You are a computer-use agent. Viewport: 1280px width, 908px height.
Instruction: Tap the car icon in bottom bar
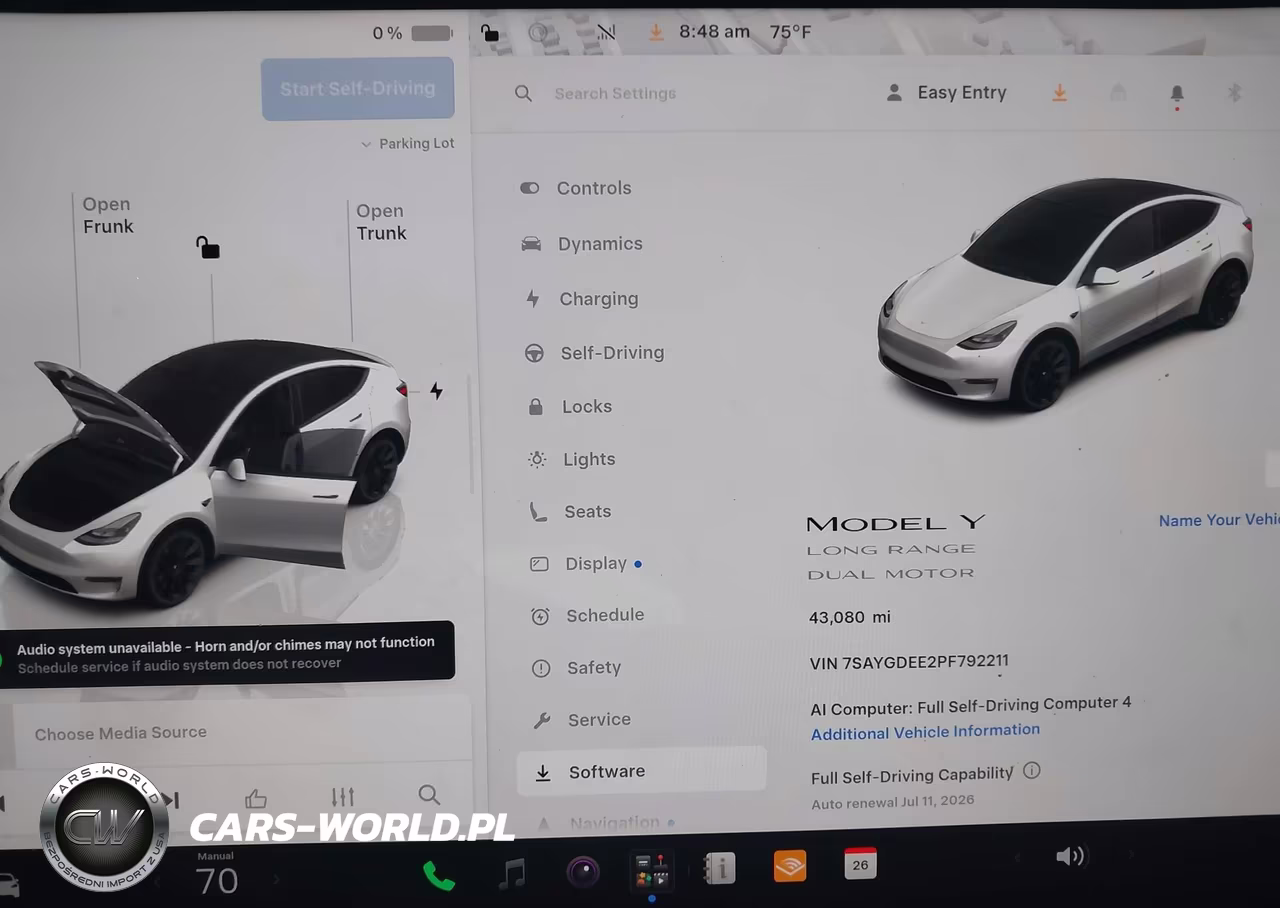[8, 884]
